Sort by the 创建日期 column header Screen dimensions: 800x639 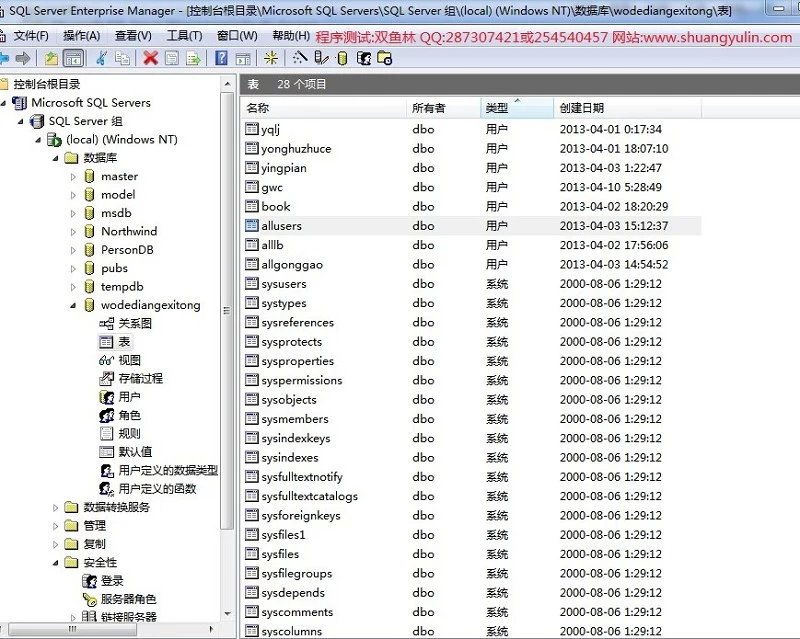tap(628, 108)
